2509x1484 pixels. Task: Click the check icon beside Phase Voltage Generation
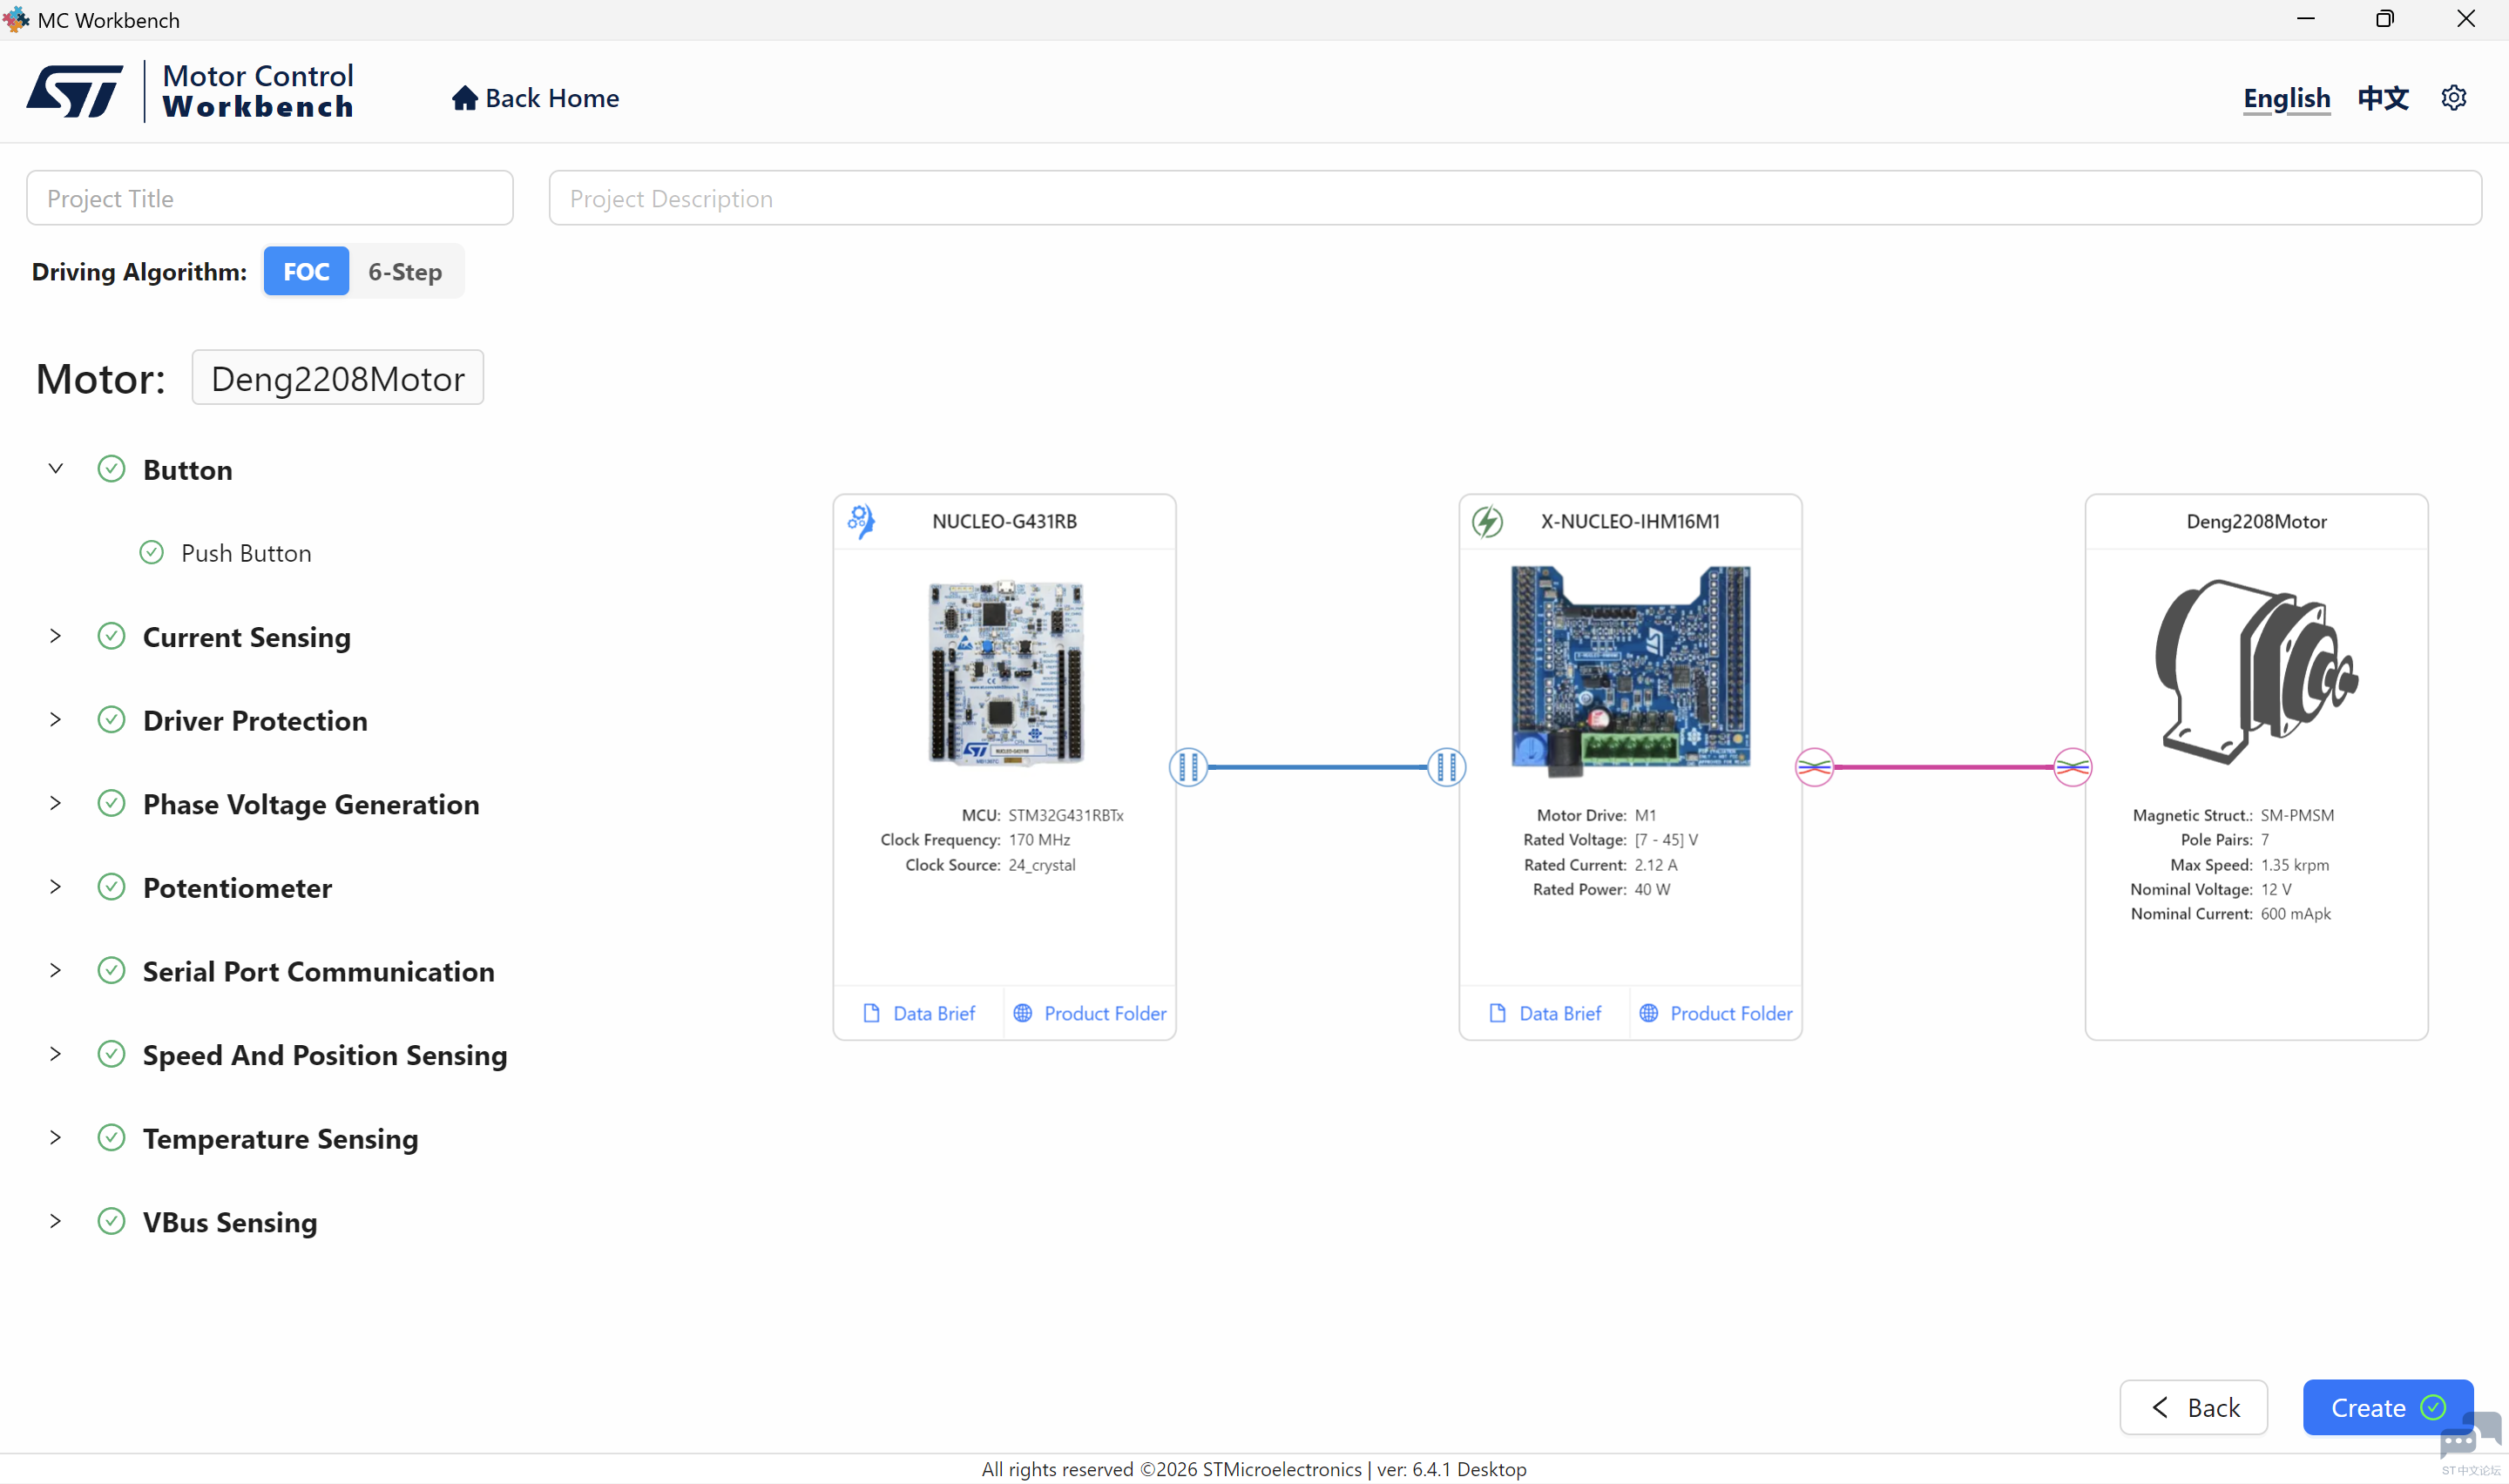coord(111,803)
